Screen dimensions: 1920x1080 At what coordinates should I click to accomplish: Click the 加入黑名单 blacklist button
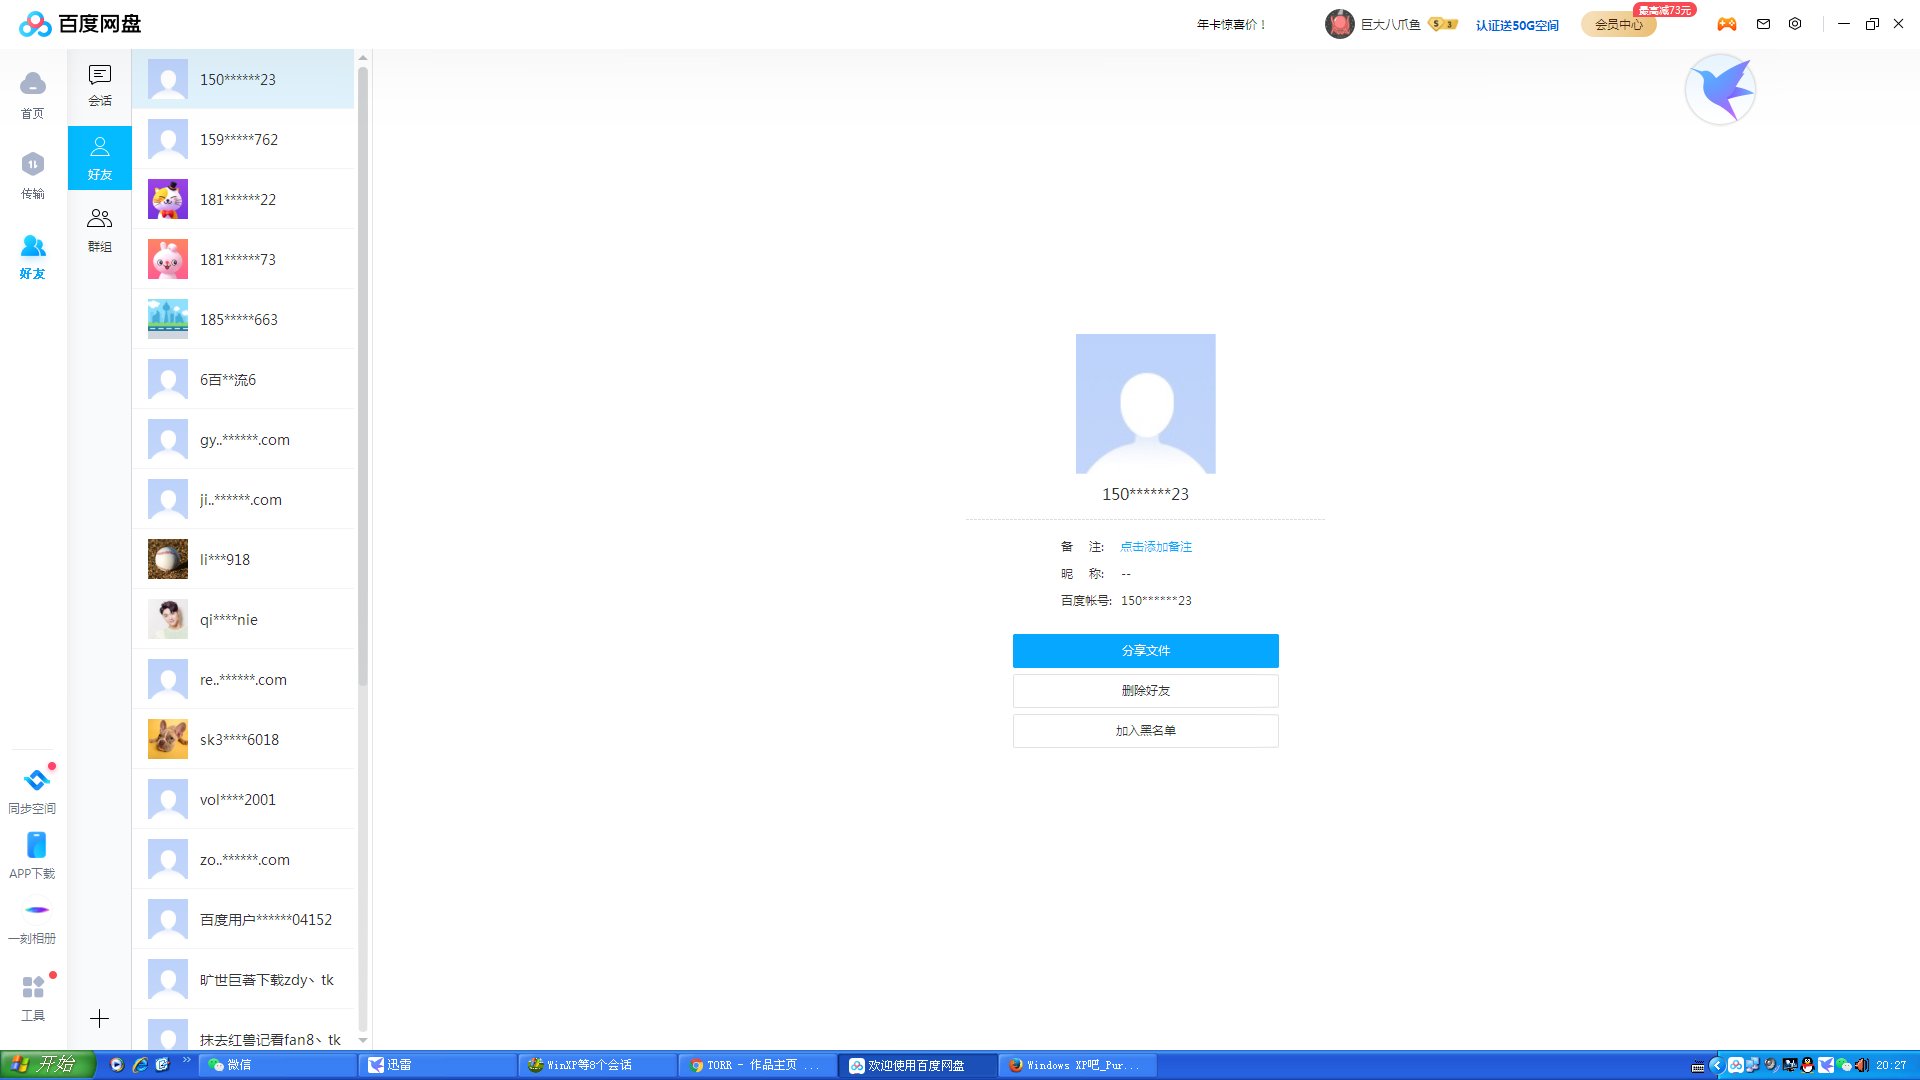tap(1145, 731)
